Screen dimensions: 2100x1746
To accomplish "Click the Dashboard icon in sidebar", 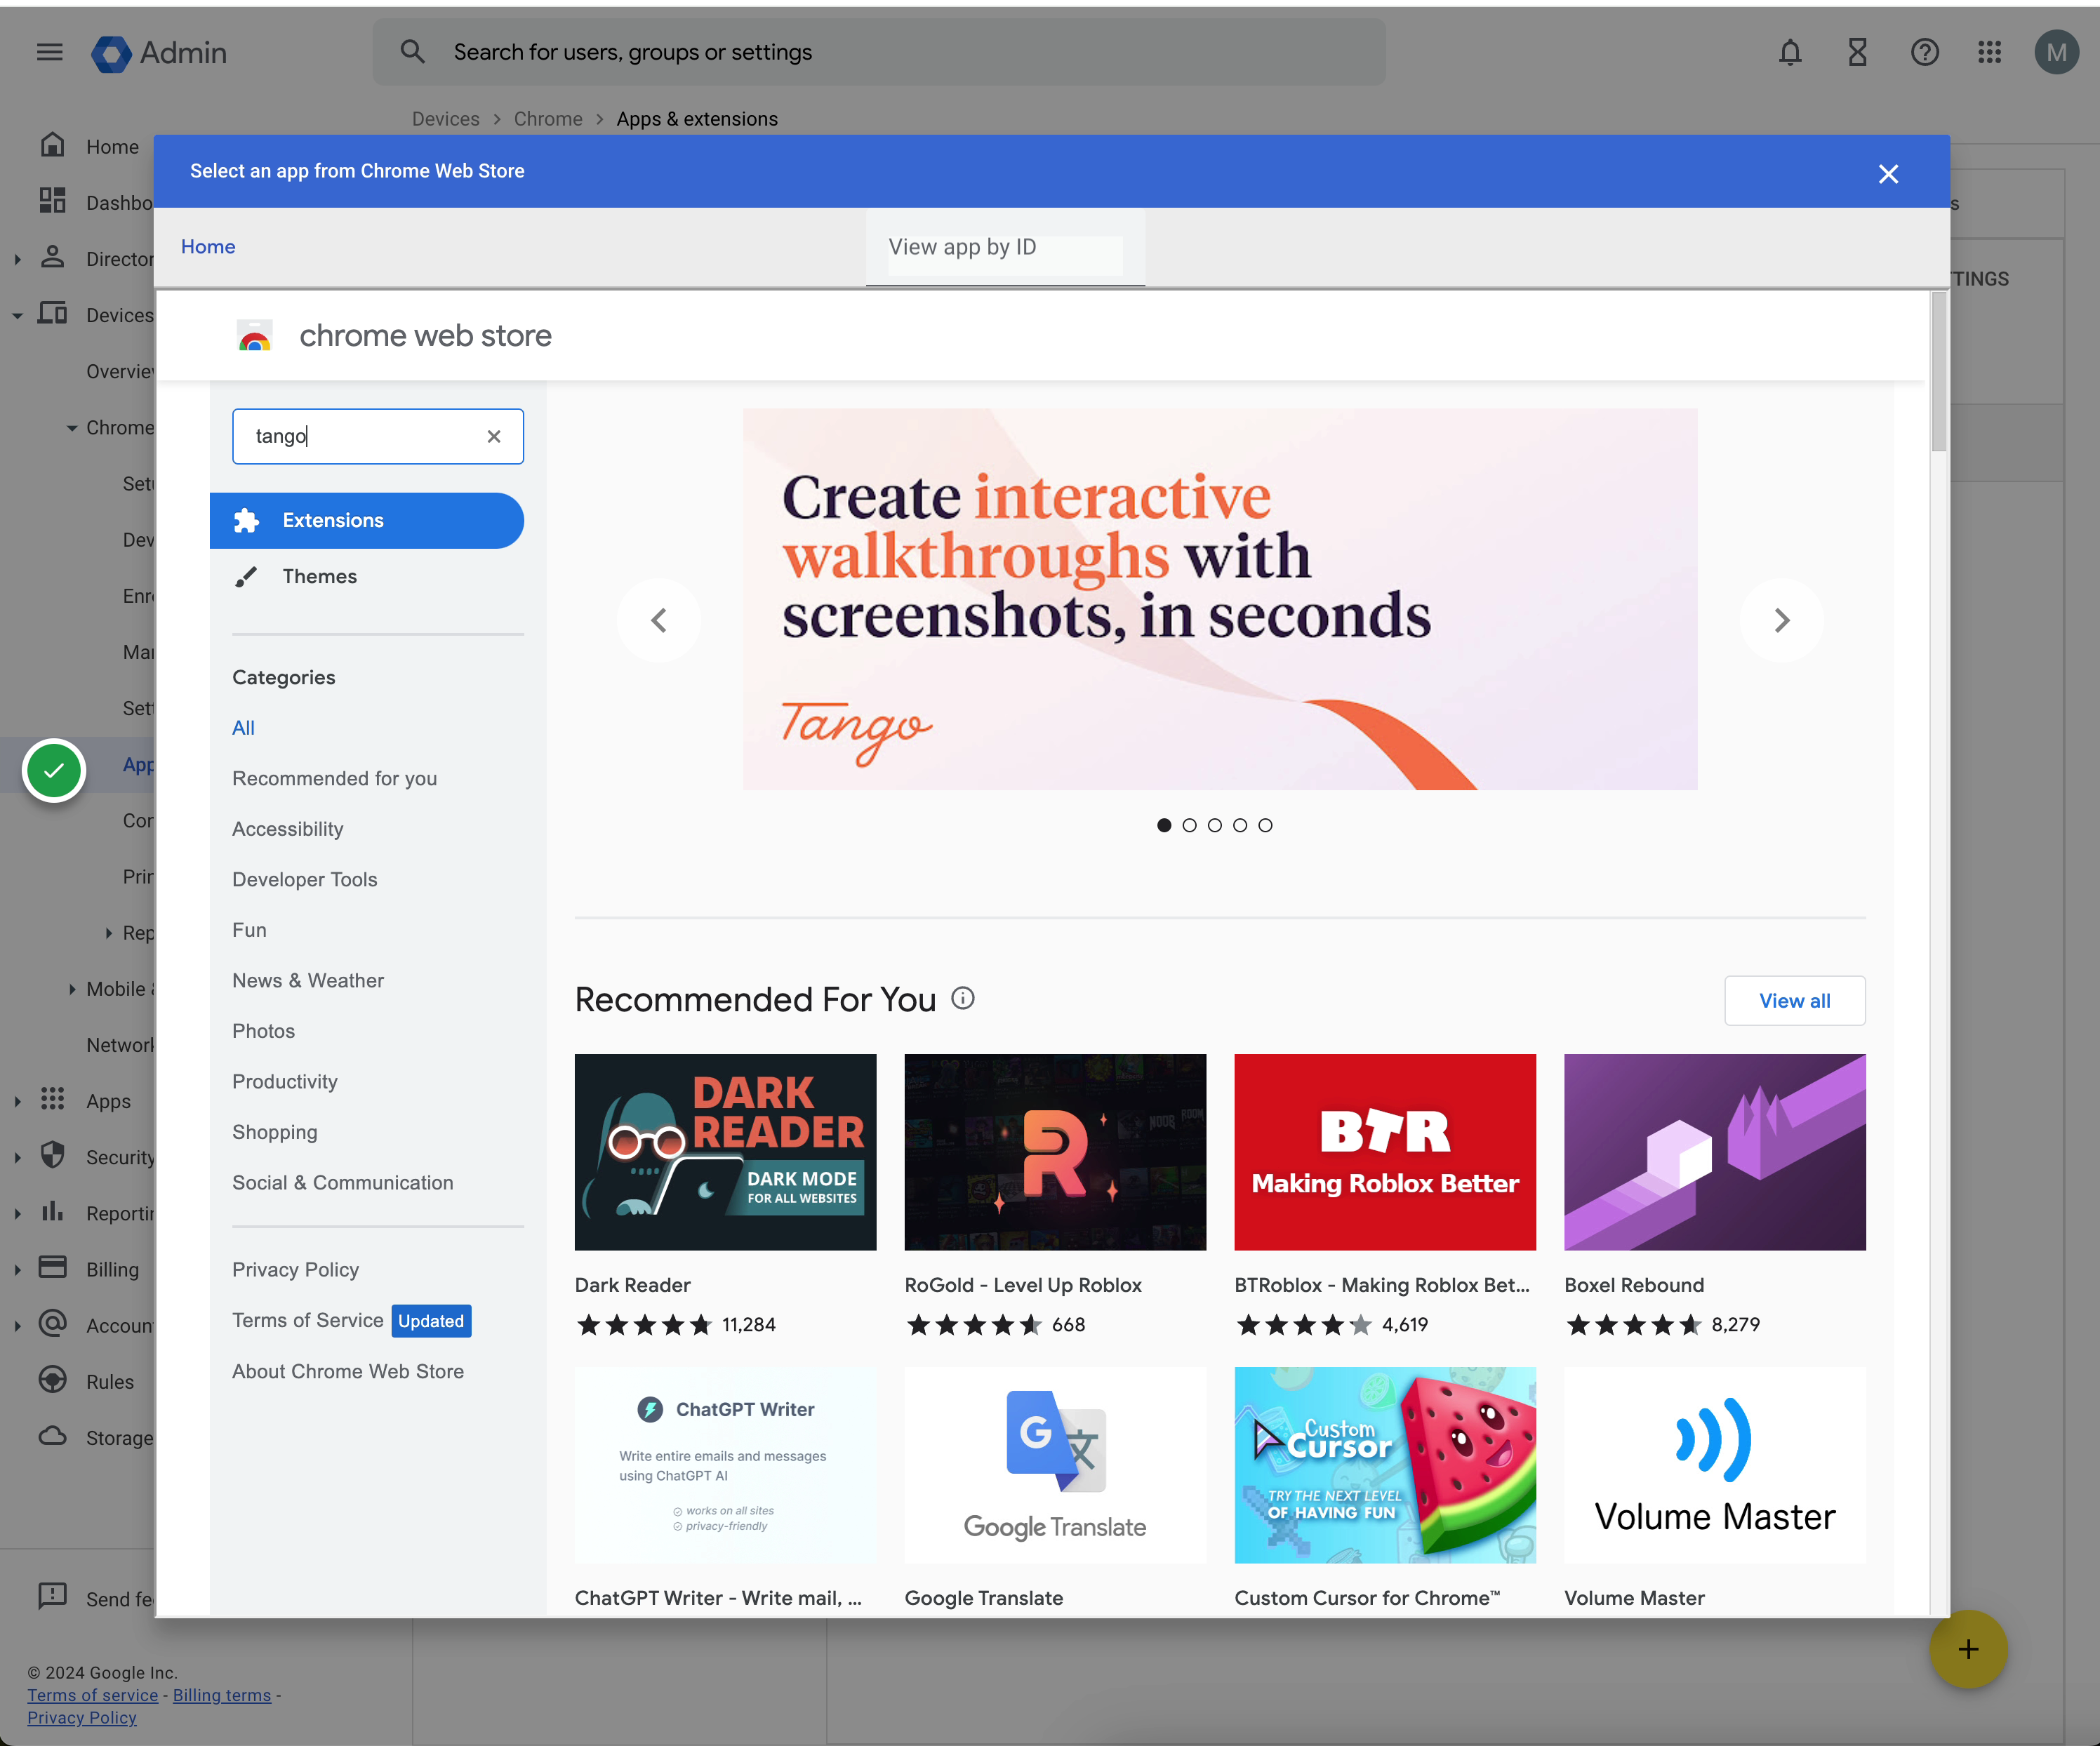I will tap(52, 201).
